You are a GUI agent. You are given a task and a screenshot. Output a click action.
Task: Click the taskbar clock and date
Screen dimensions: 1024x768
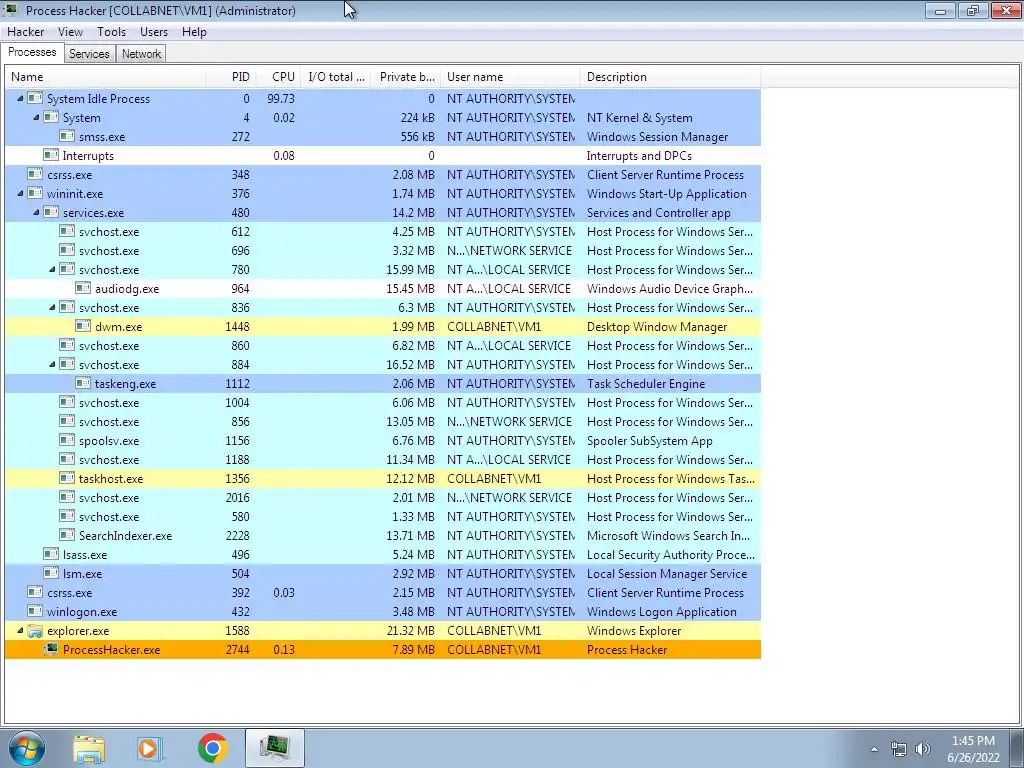[x=973, y=749]
